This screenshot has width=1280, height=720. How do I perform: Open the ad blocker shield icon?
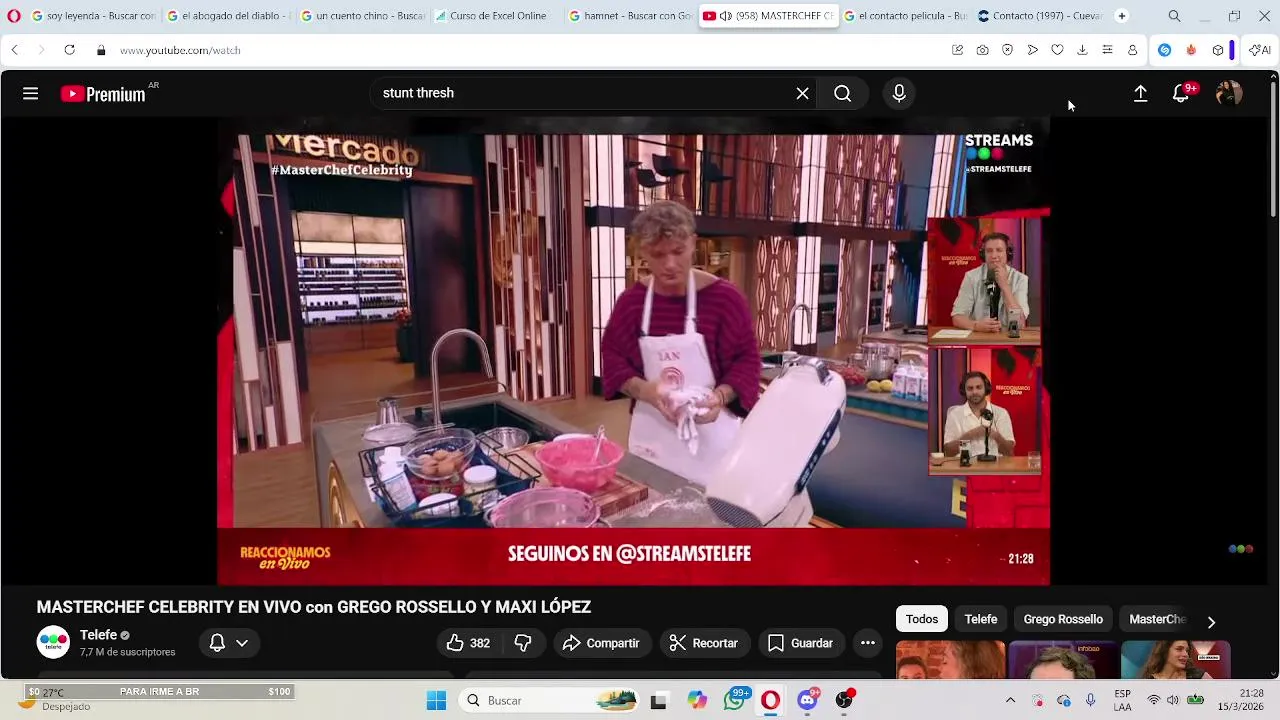pos(1007,50)
